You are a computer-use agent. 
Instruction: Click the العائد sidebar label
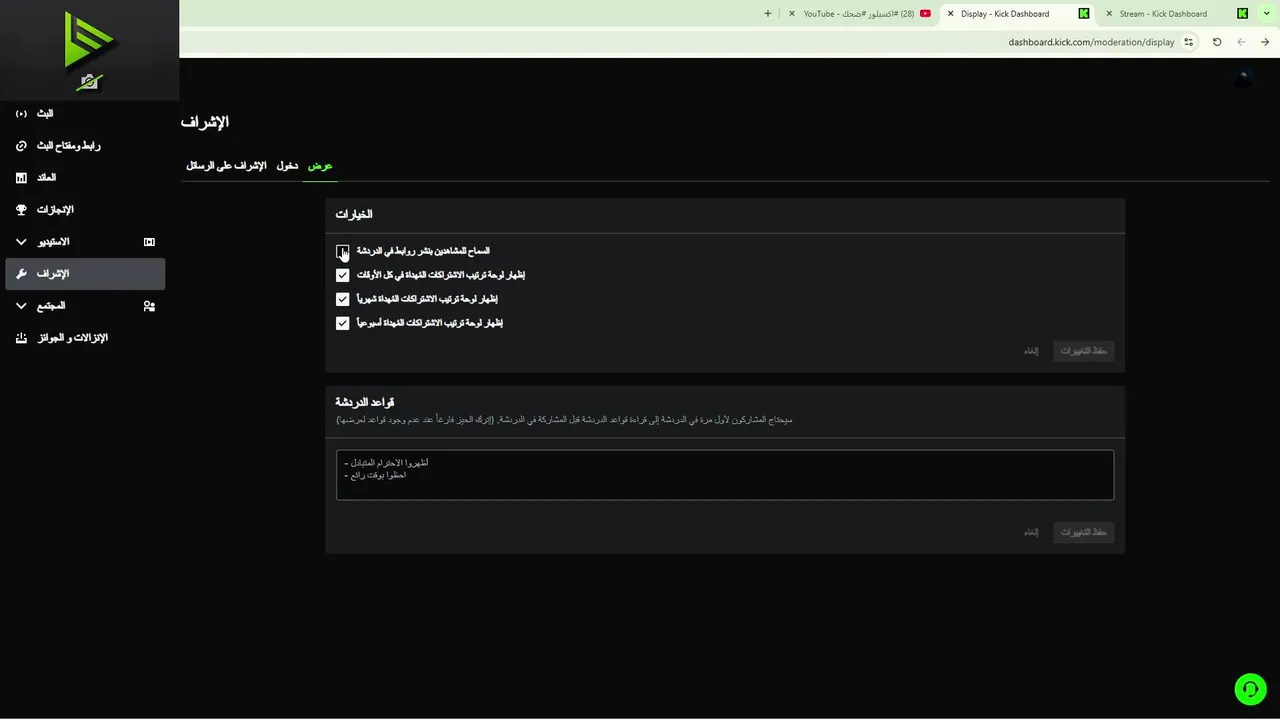[47, 178]
